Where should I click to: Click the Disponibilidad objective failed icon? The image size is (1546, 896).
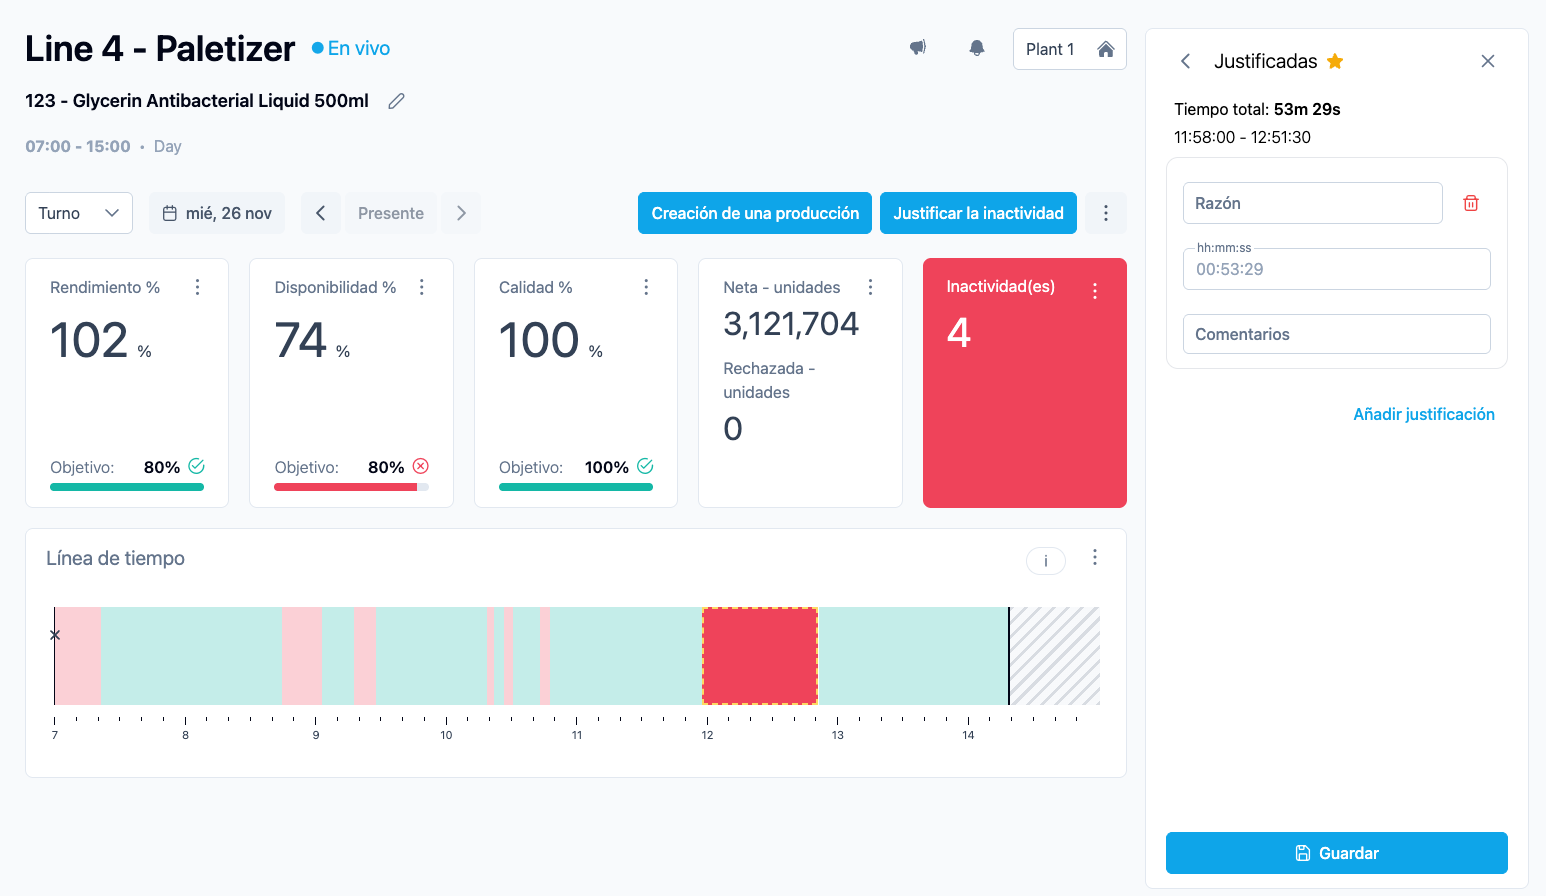(421, 466)
